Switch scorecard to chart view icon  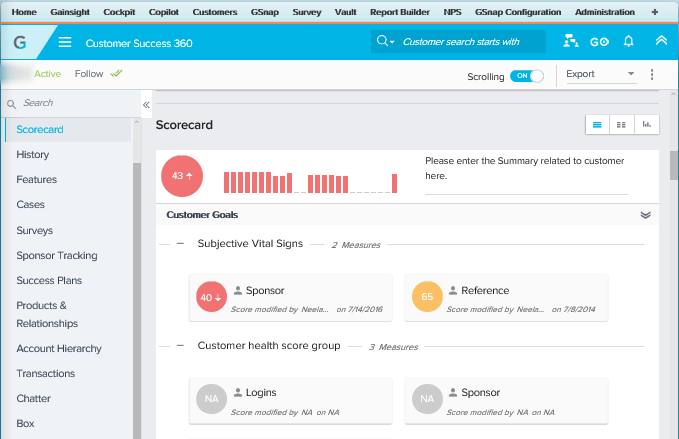click(647, 125)
